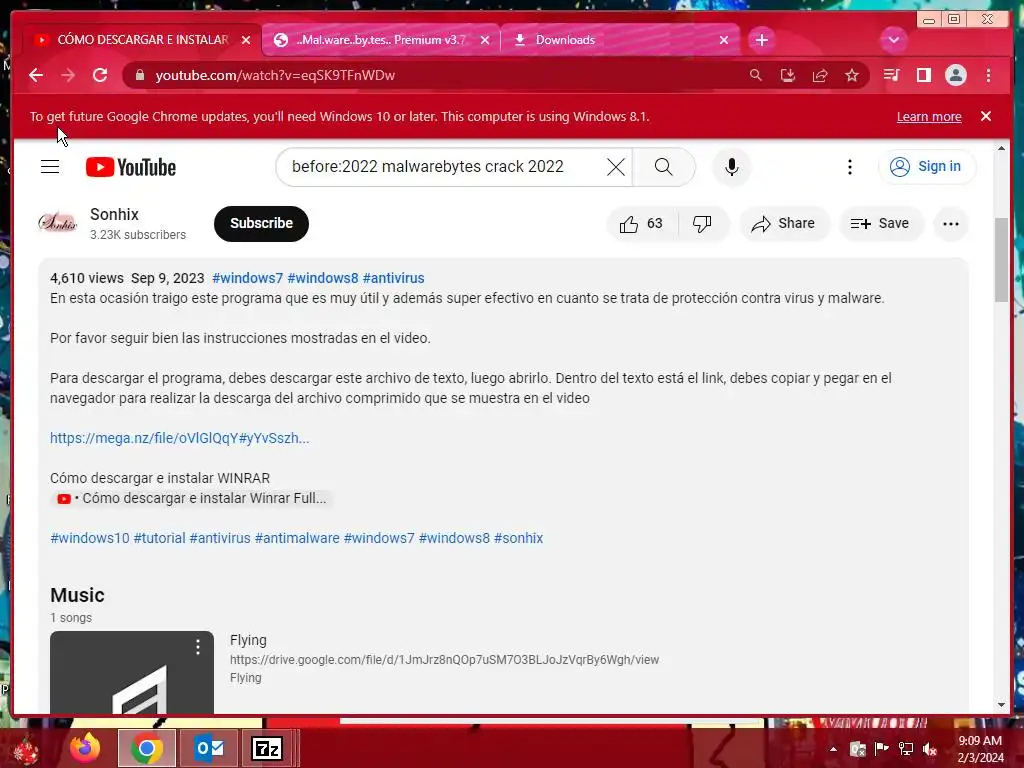Launch Firefox from the taskbar
Viewport: 1024px width, 768px height.
[85, 748]
